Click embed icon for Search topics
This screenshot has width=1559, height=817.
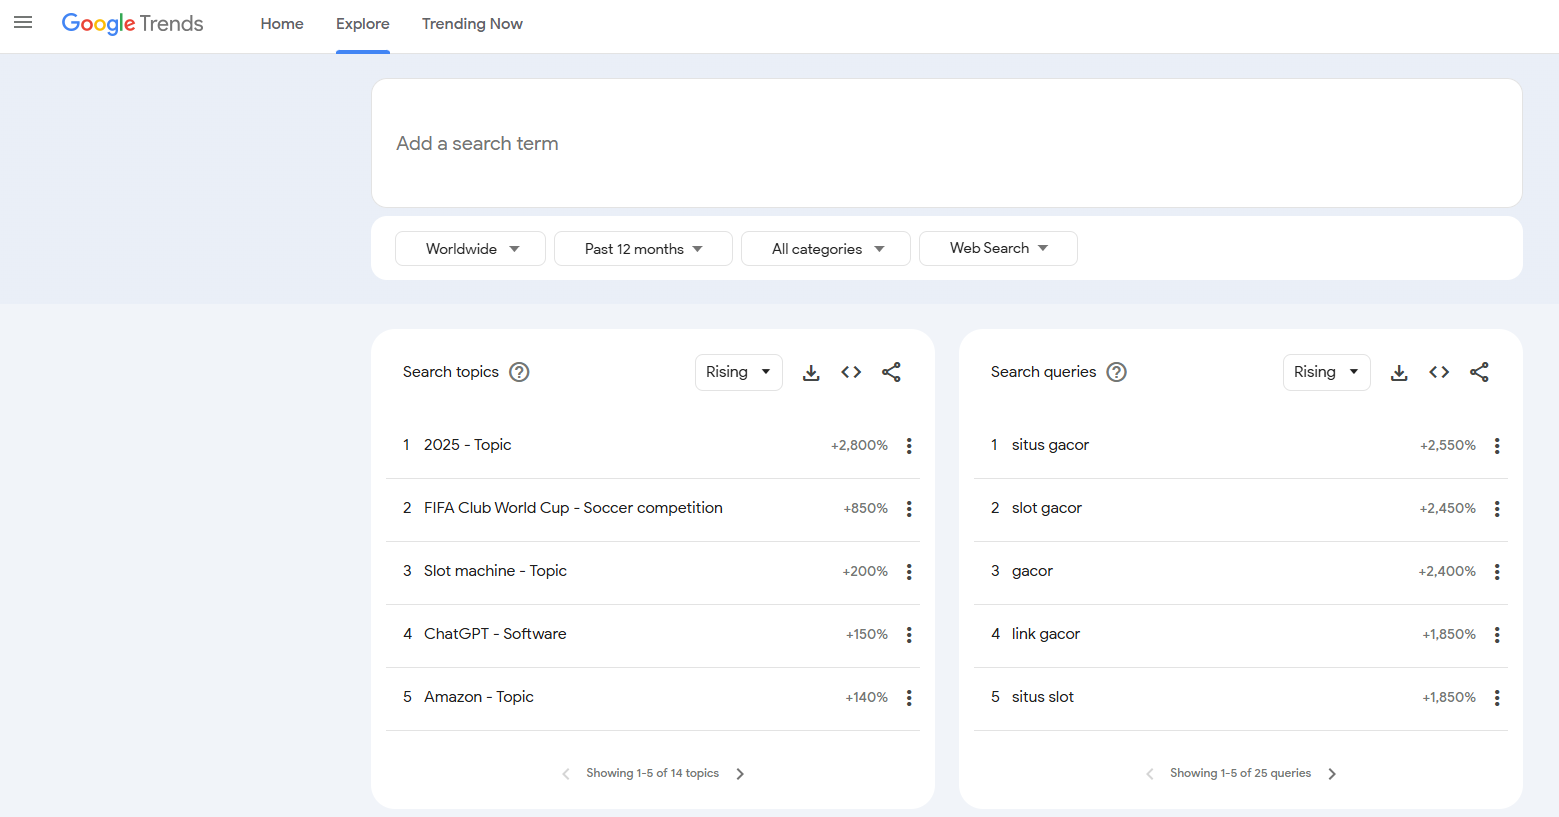pos(851,372)
